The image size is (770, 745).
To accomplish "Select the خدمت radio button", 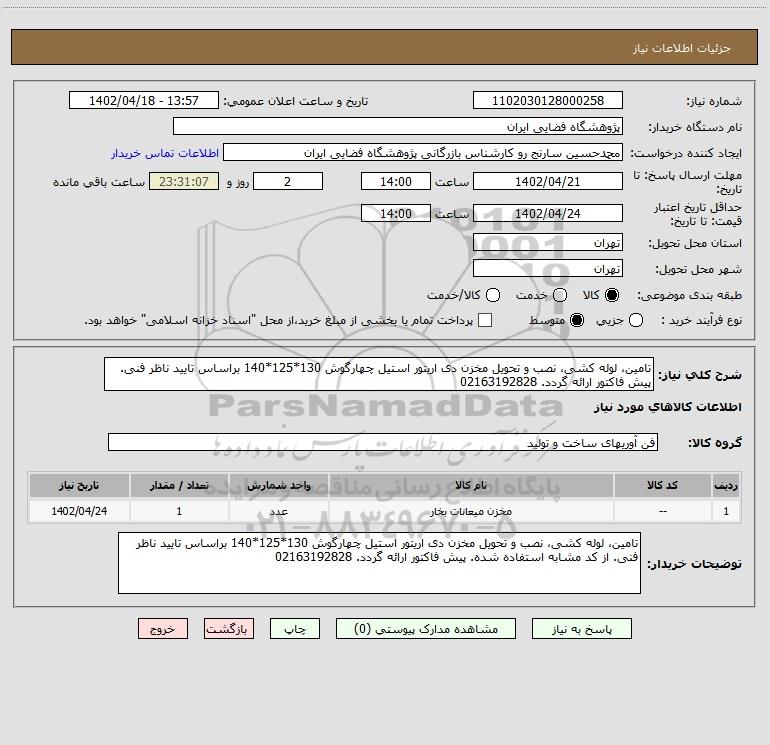I will point(560,295).
